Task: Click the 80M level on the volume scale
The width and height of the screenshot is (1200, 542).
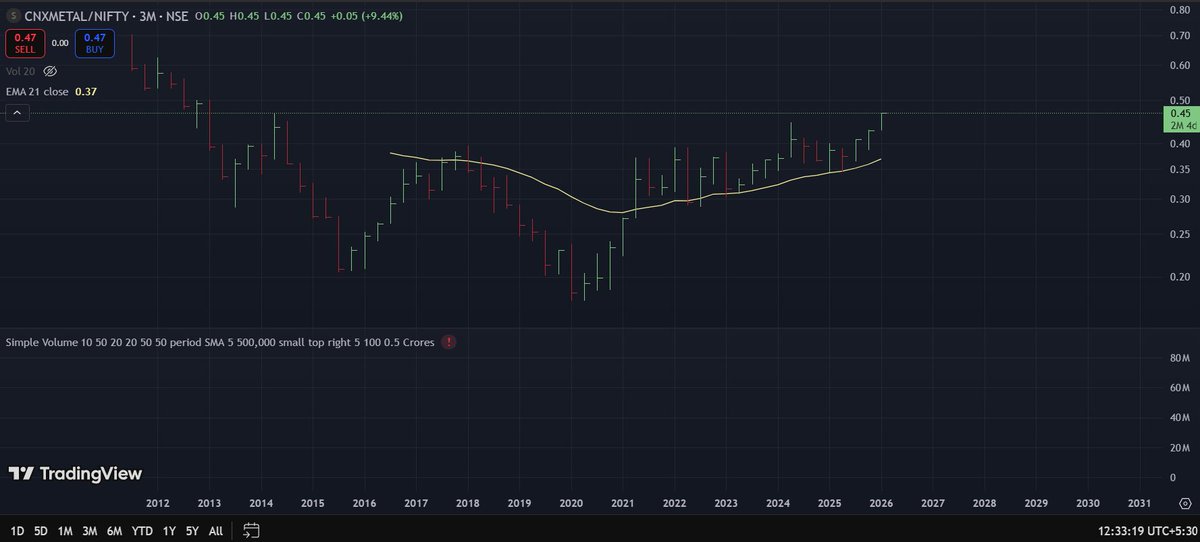Action: (1179, 358)
